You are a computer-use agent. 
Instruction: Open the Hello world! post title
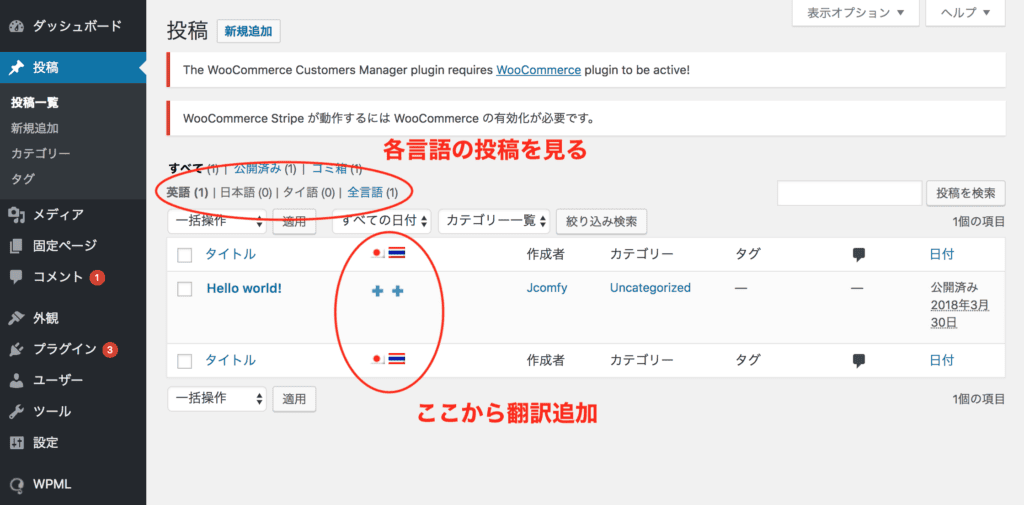point(244,287)
